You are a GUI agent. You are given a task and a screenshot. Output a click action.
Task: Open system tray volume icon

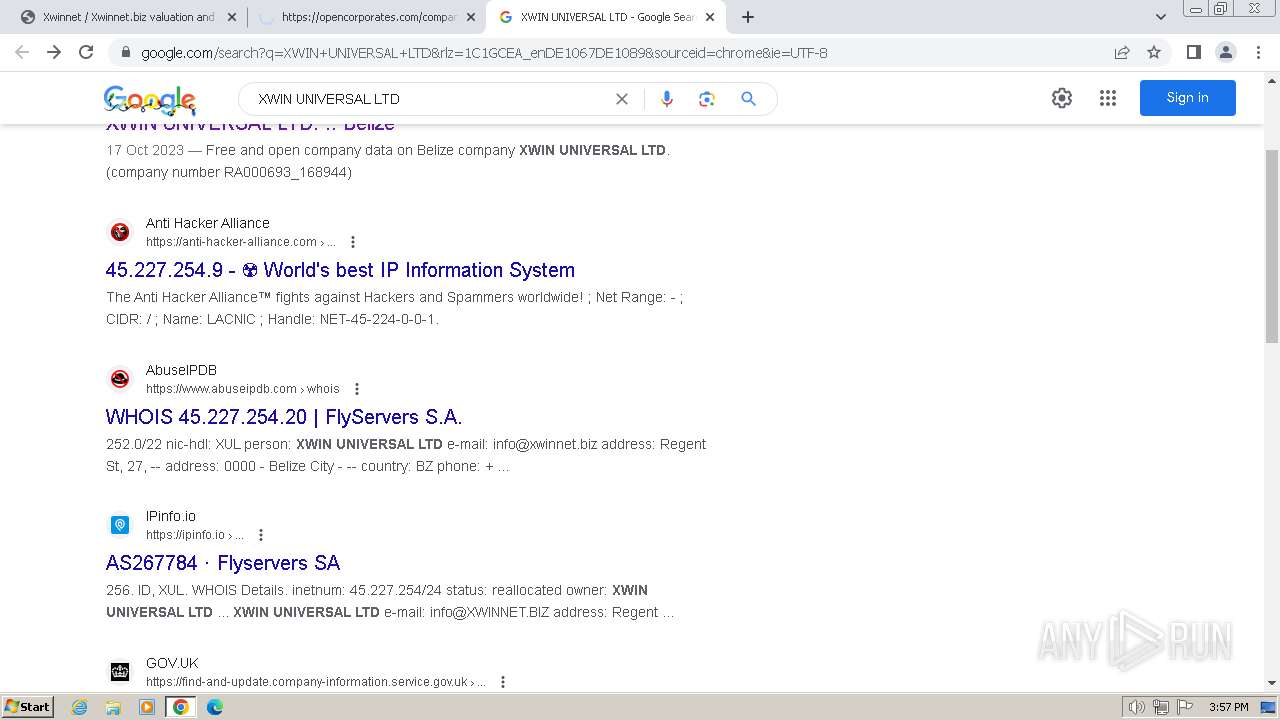click(1137, 707)
